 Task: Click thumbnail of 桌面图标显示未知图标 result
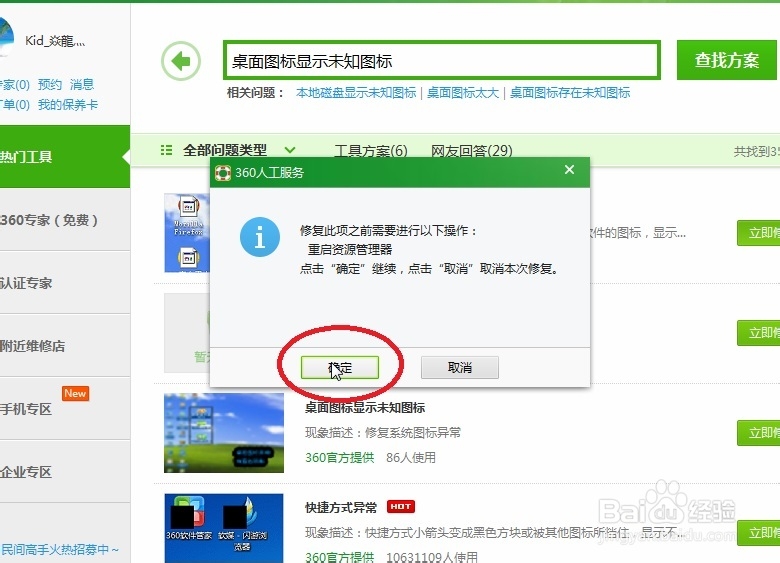224,433
